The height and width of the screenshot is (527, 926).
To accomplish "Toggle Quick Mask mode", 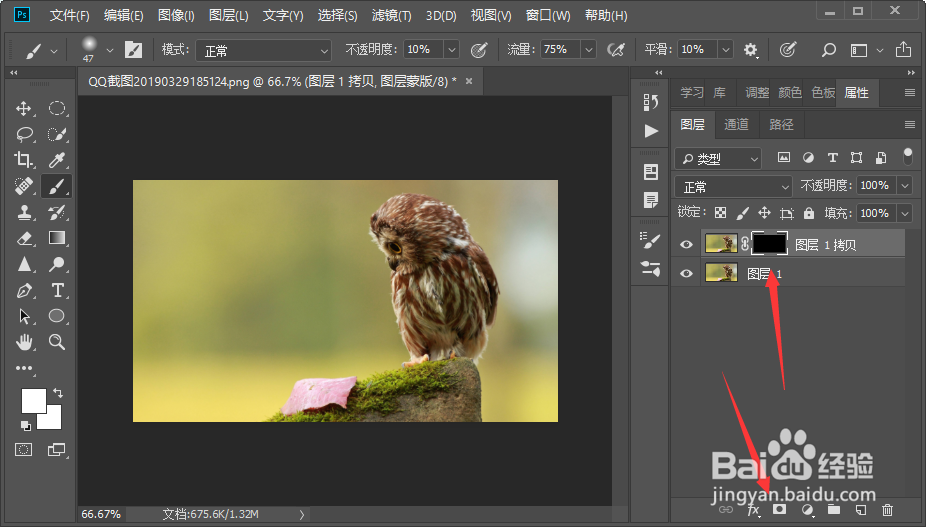I will tap(24, 450).
